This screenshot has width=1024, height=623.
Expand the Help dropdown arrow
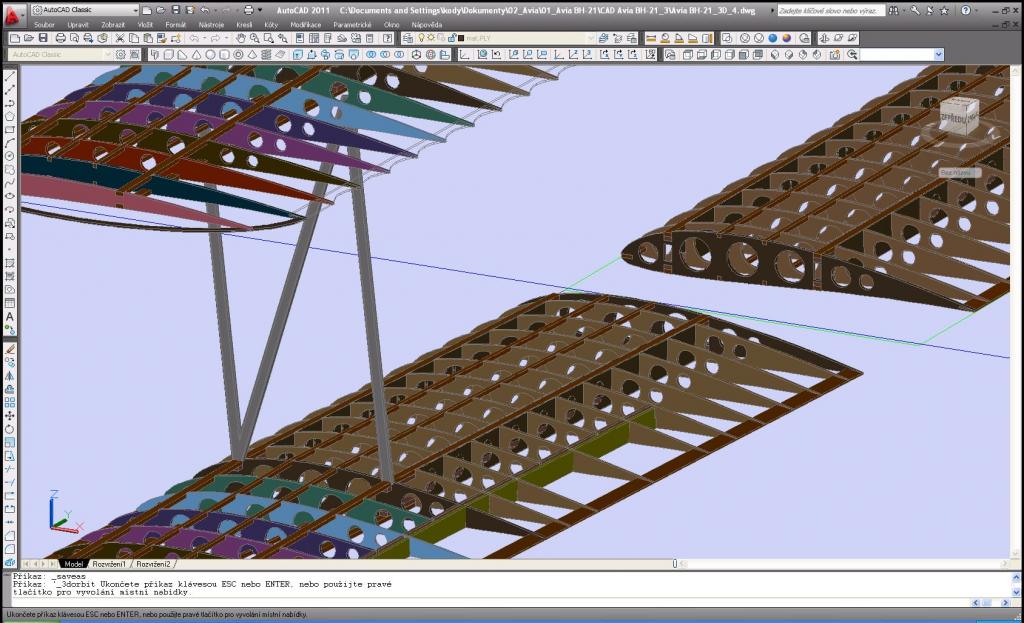coord(977,10)
